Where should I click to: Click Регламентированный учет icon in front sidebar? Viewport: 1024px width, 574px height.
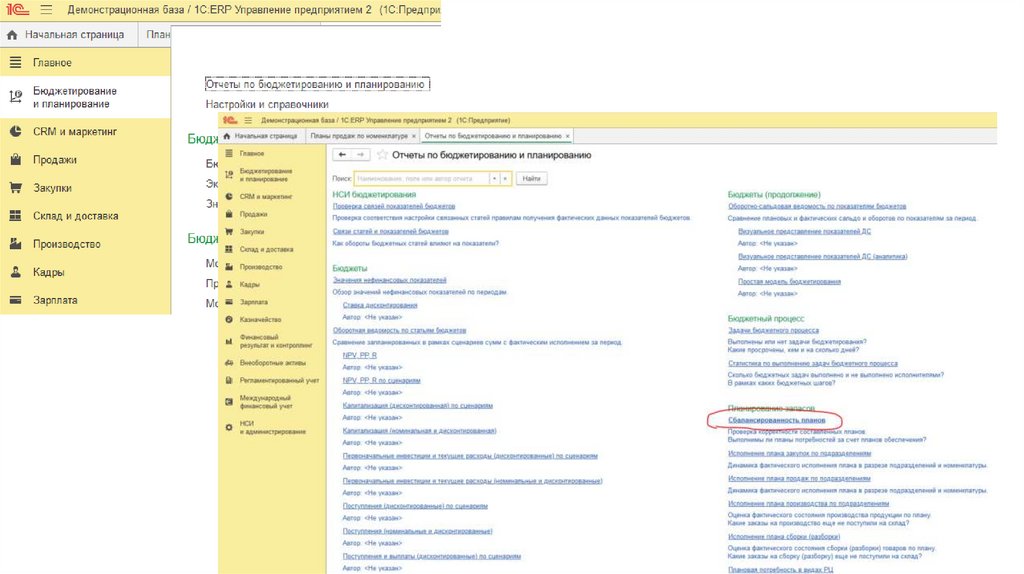[229, 380]
